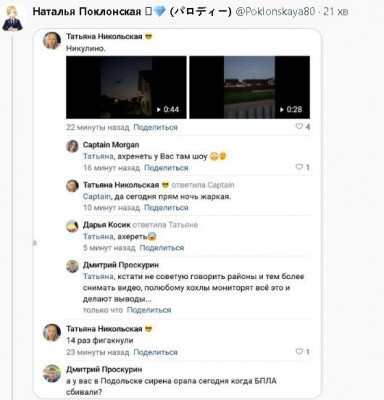Click Поделиться under the Никулино post

tap(155, 127)
